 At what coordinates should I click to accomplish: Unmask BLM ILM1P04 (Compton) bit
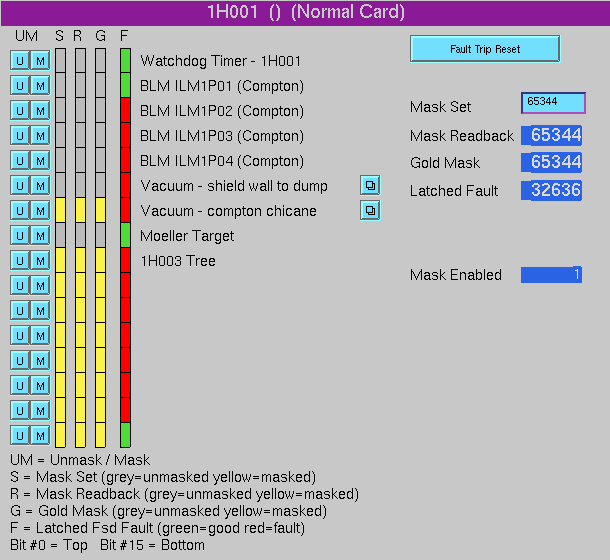(x=20, y=160)
